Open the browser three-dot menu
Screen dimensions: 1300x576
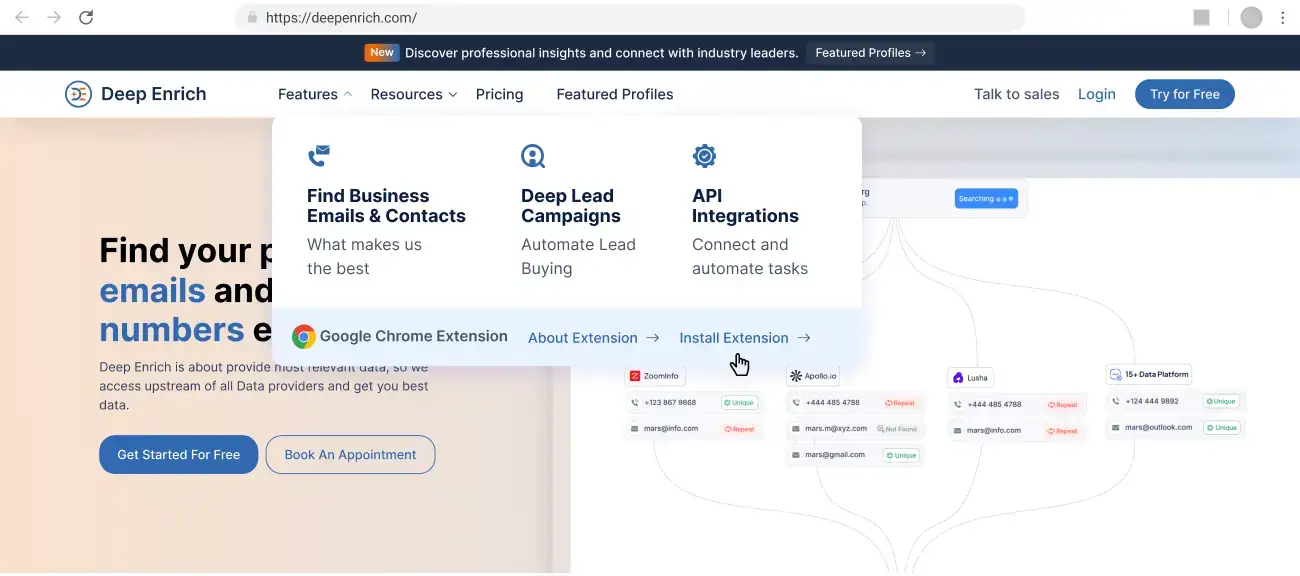pos(1283,17)
